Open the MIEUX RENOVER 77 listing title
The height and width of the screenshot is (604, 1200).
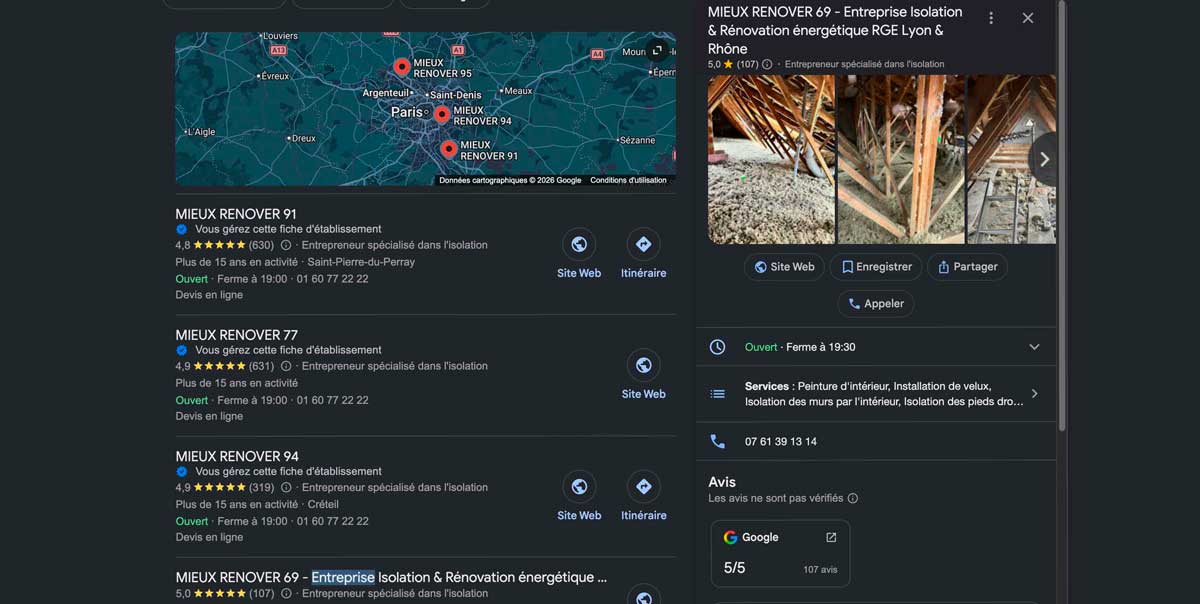click(x=236, y=335)
